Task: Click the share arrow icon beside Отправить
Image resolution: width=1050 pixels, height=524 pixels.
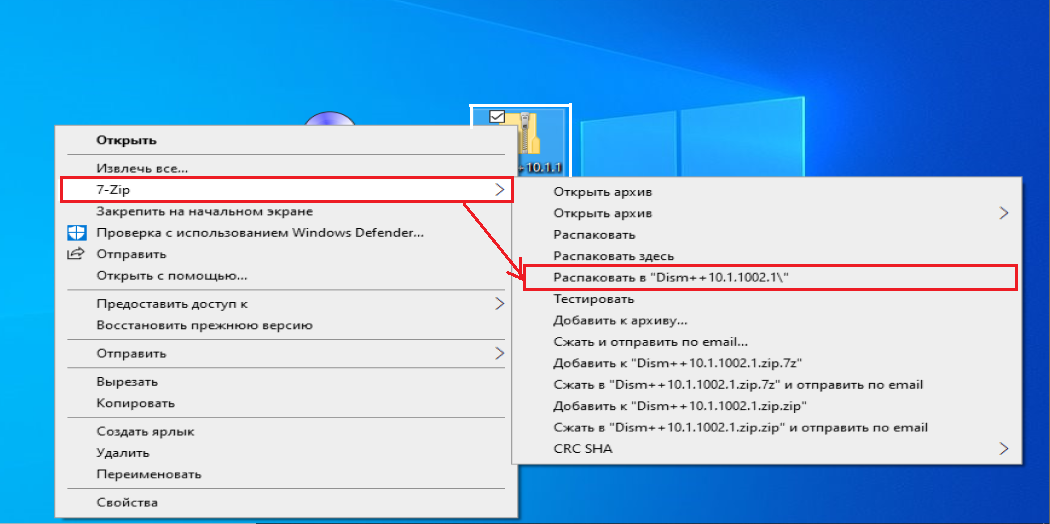Action: pyautogui.click(x=76, y=254)
